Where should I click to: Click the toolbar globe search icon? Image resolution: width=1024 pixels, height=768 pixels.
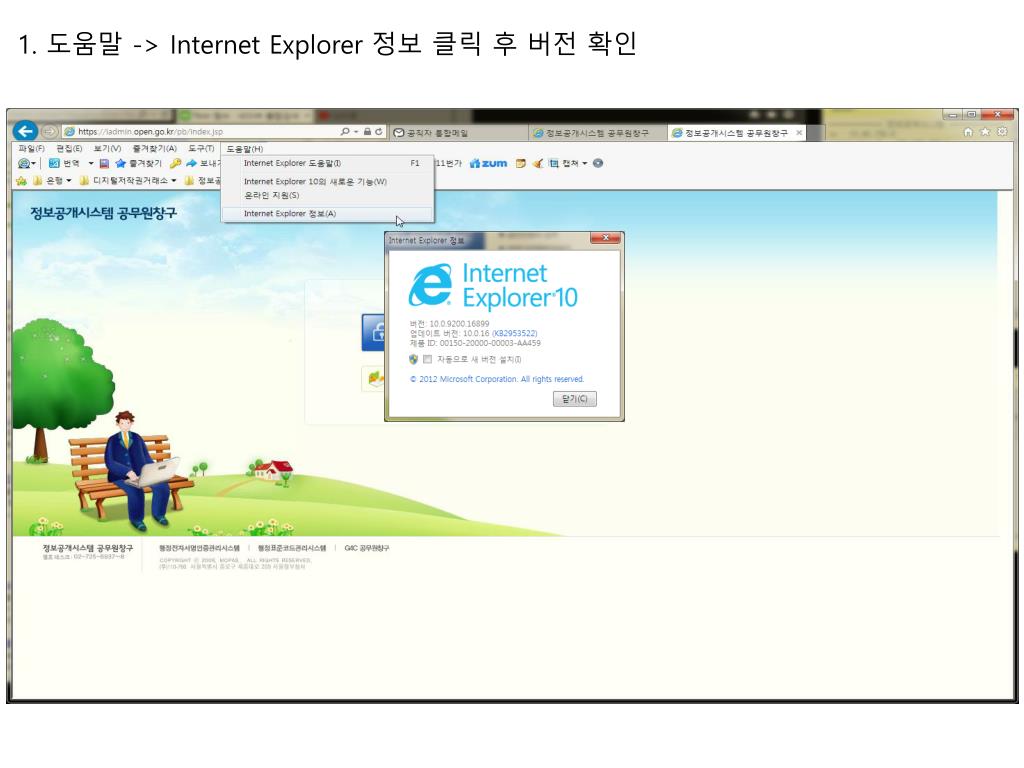(24, 163)
